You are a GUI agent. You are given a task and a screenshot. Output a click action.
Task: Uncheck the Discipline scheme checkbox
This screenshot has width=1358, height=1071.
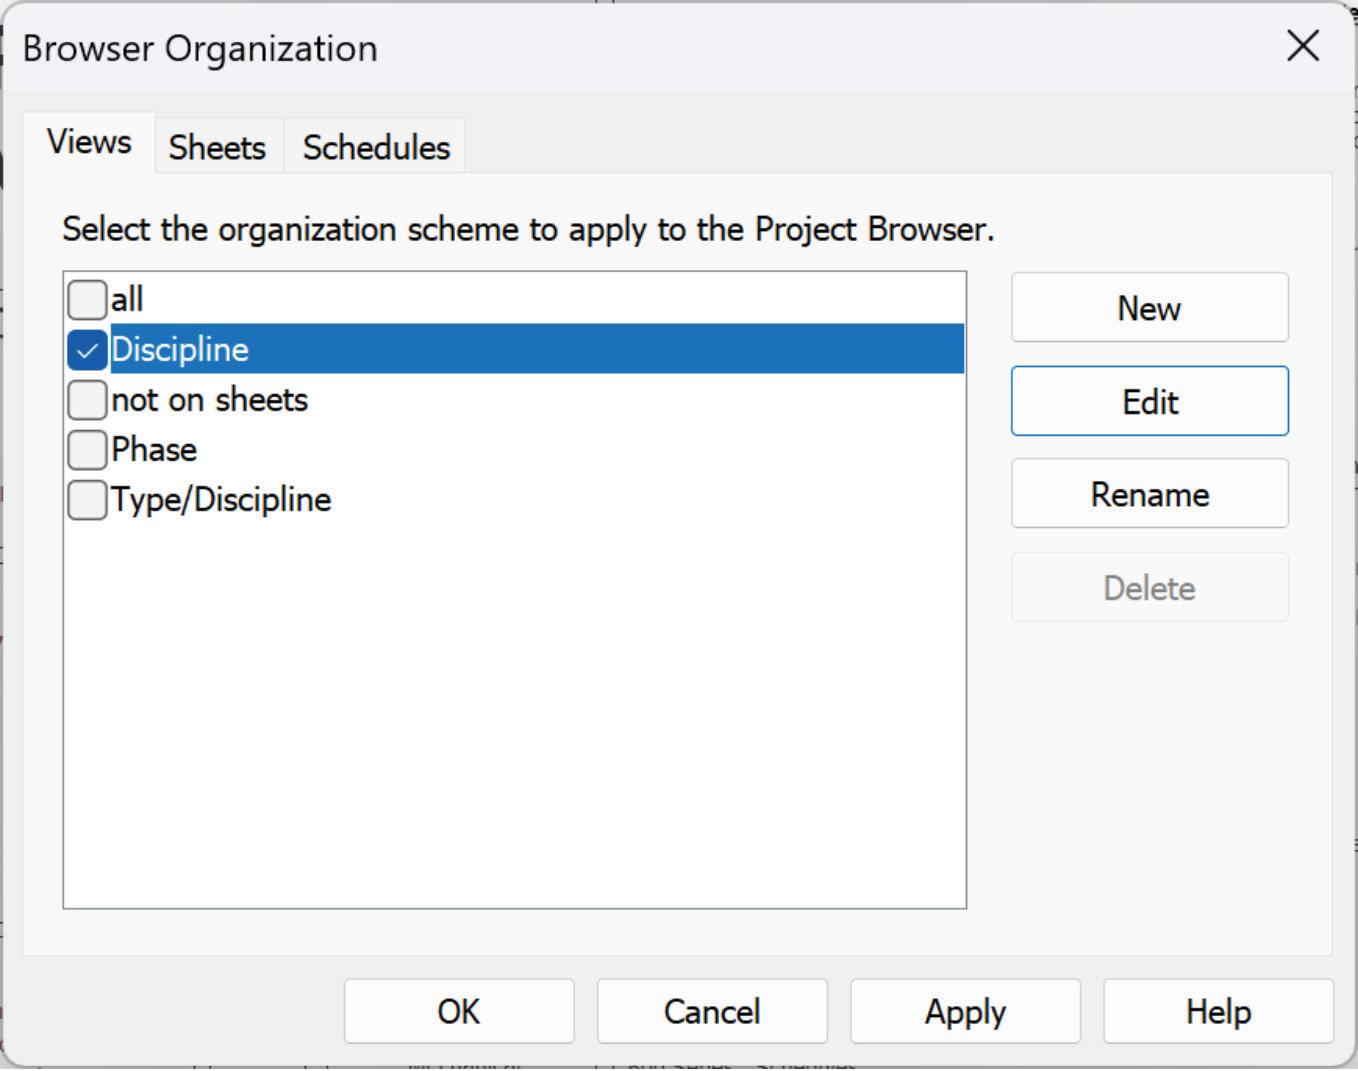tap(87, 350)
